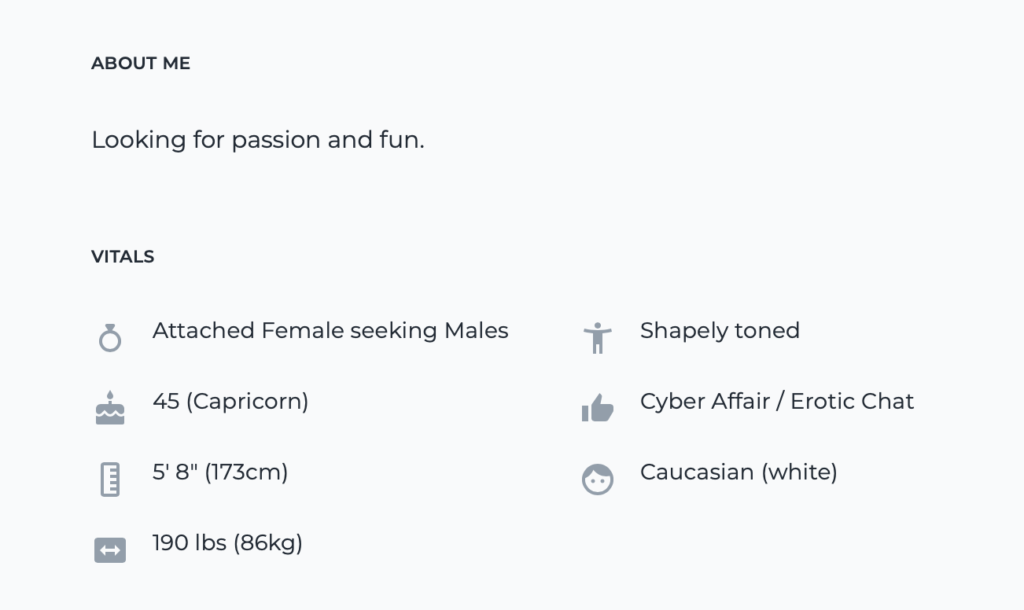Click the thumbs-up interests icon
Image resolution: width=1024 pixels, height=610 pixels.
pos(597,408)
